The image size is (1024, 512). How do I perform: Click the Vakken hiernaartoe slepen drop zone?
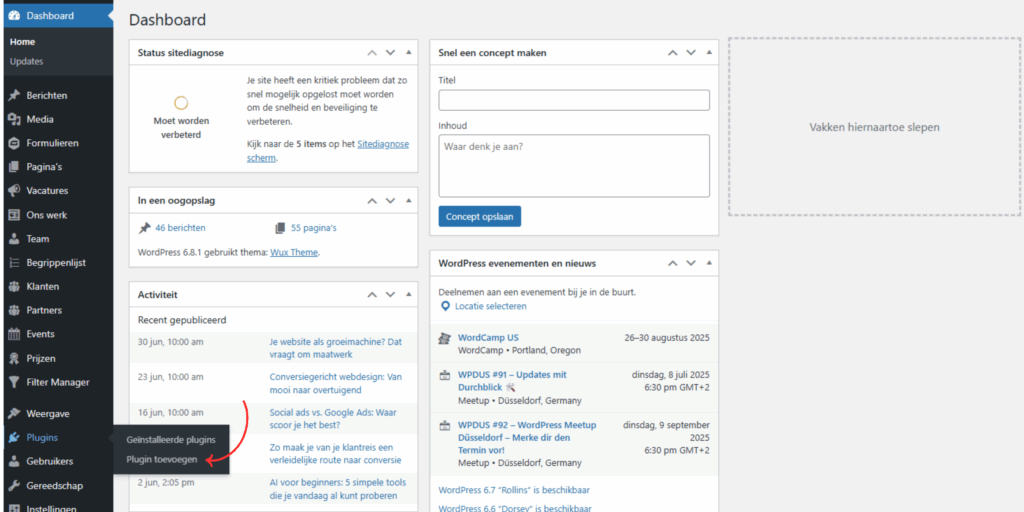click(x=874, y=127)
